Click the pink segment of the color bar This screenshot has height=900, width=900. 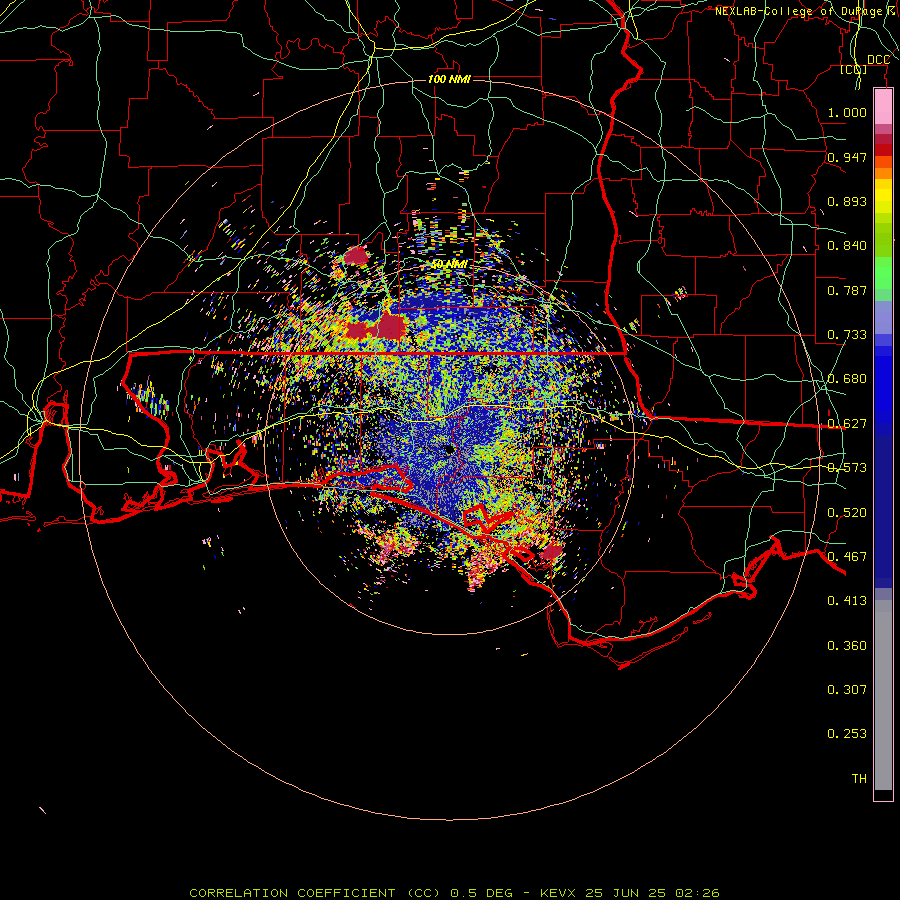coord(883,107)
